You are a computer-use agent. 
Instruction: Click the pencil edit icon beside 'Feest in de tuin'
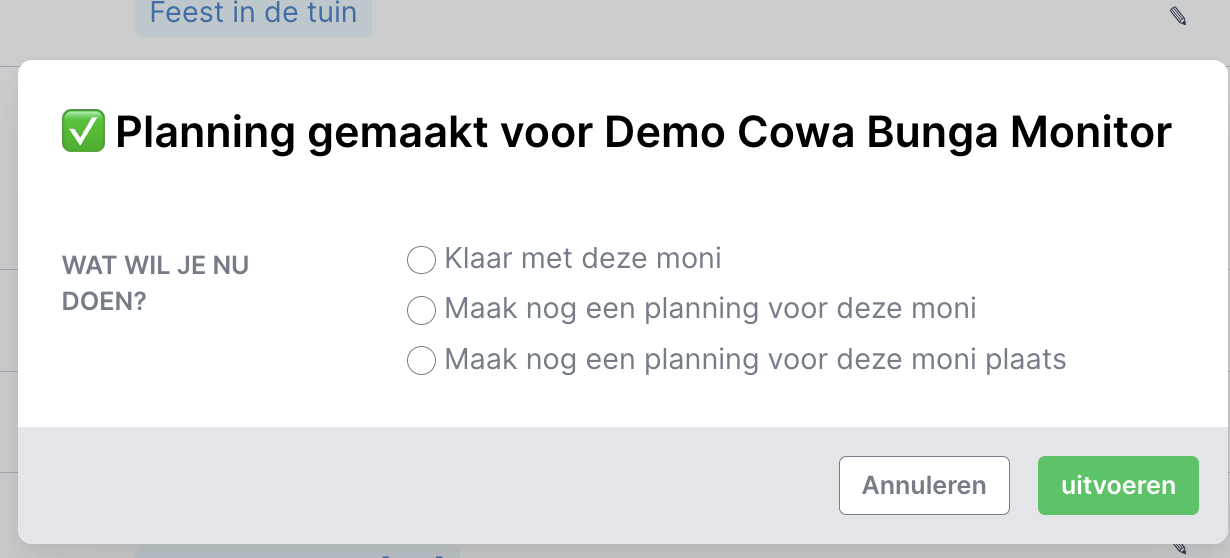pos(1178,15)
